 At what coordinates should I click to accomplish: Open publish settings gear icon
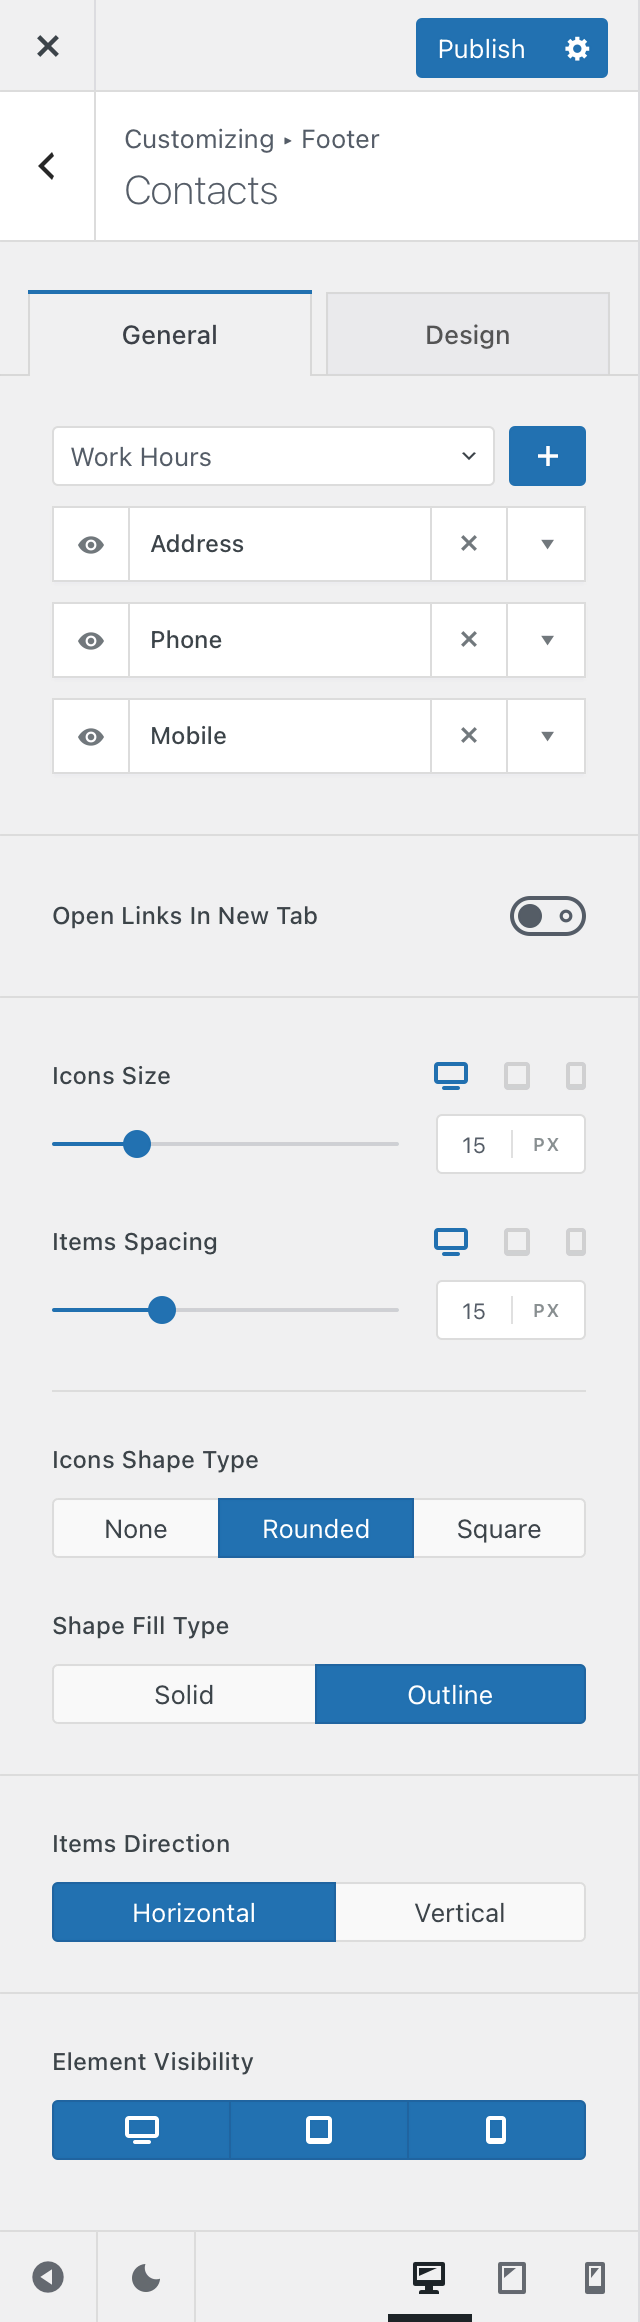click(x=577, y=48)
